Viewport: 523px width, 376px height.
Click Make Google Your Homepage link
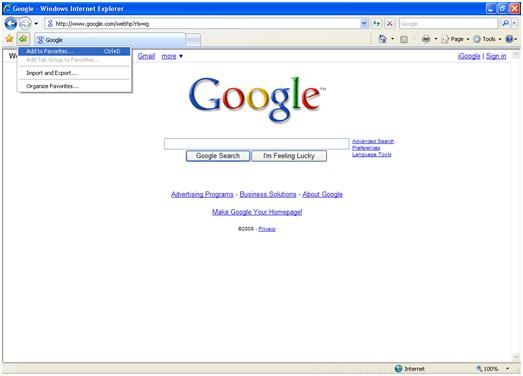257,212
